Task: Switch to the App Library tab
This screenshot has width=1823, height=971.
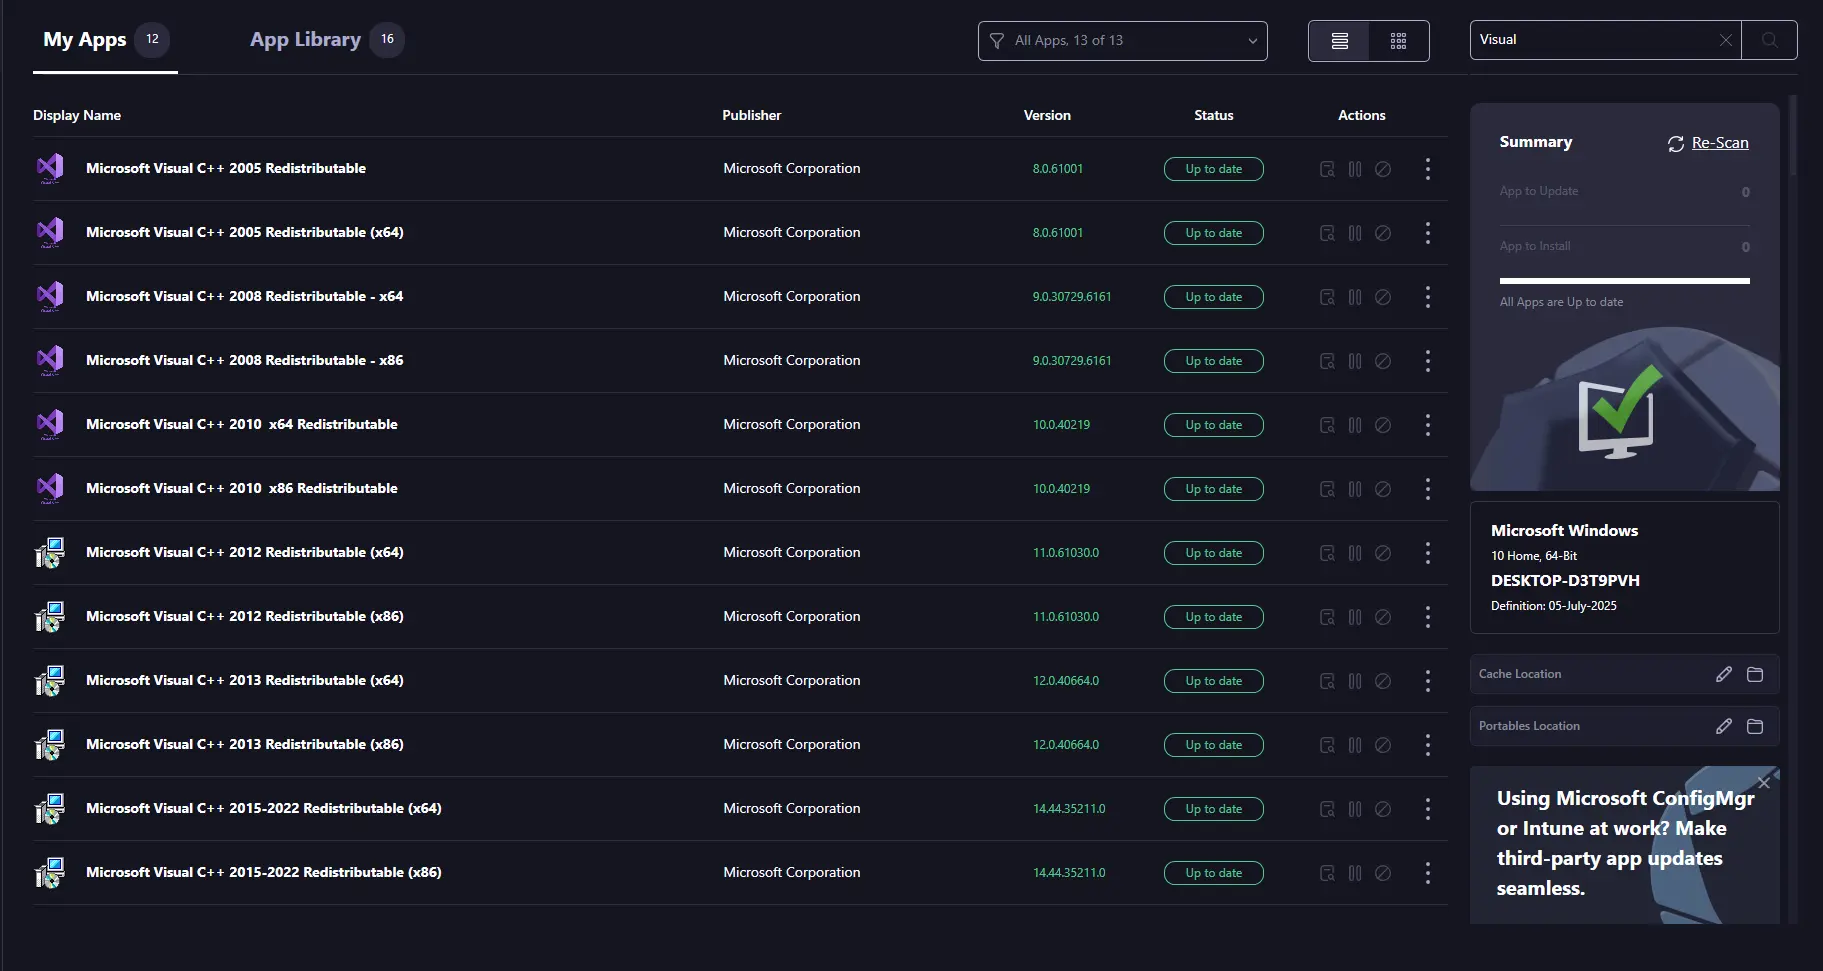Action: (x=326, y=40)
